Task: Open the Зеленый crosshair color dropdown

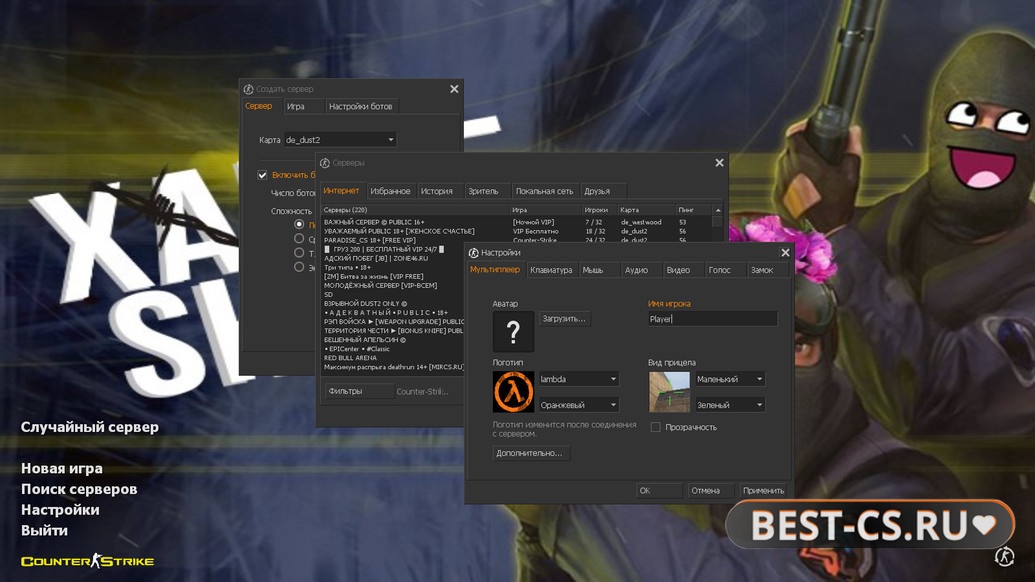Action: pos(729,404)
